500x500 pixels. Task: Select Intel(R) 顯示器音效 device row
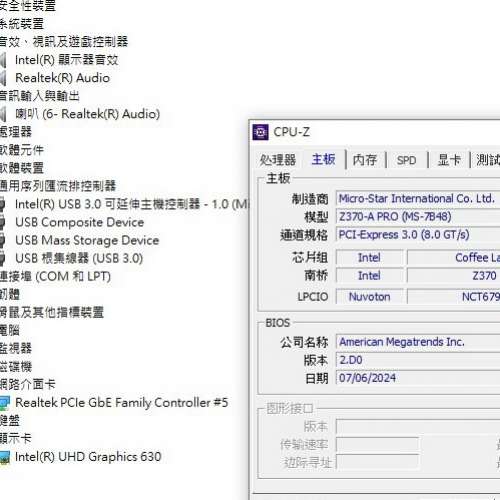tap(66, 60)
